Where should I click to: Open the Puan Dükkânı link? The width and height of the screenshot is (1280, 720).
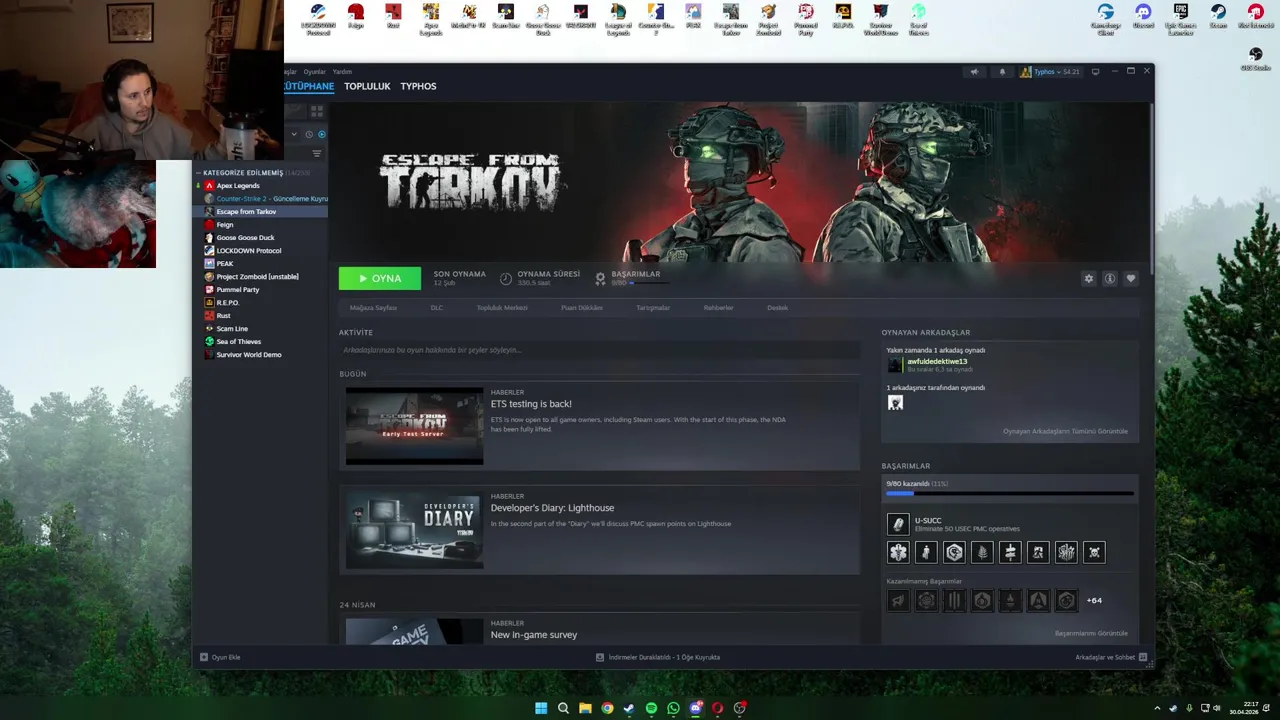pos(582,308)
